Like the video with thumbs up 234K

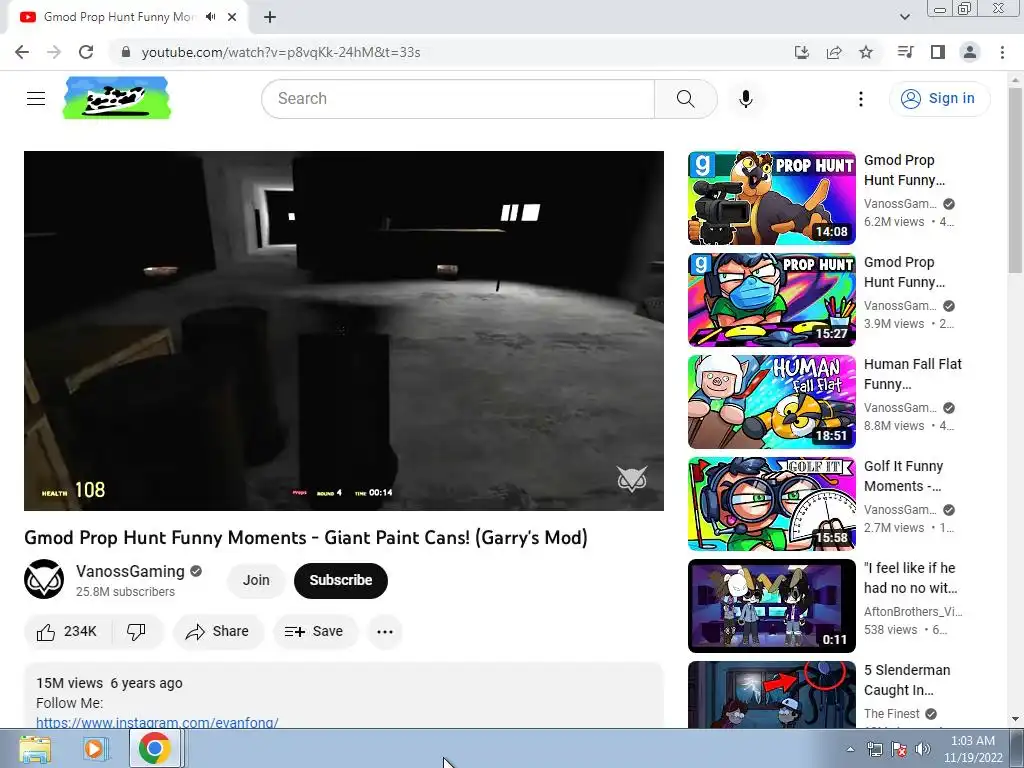click(67, 632)
